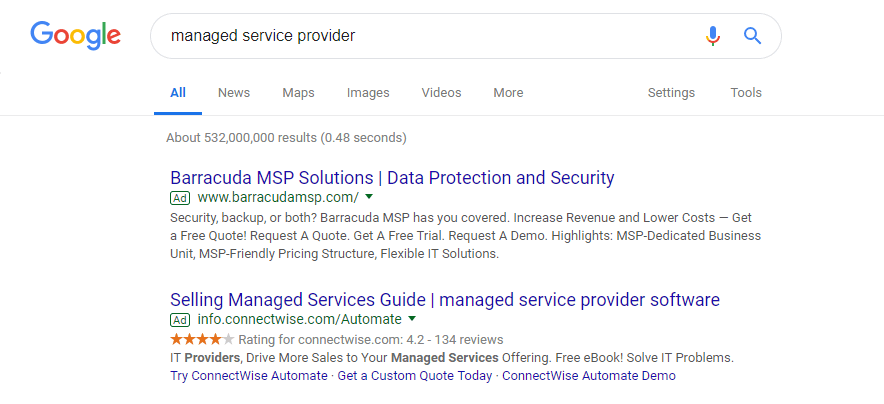Open the search Tools option
The height and width of the screenshot is (404, 884).
[x=746, y=93]
